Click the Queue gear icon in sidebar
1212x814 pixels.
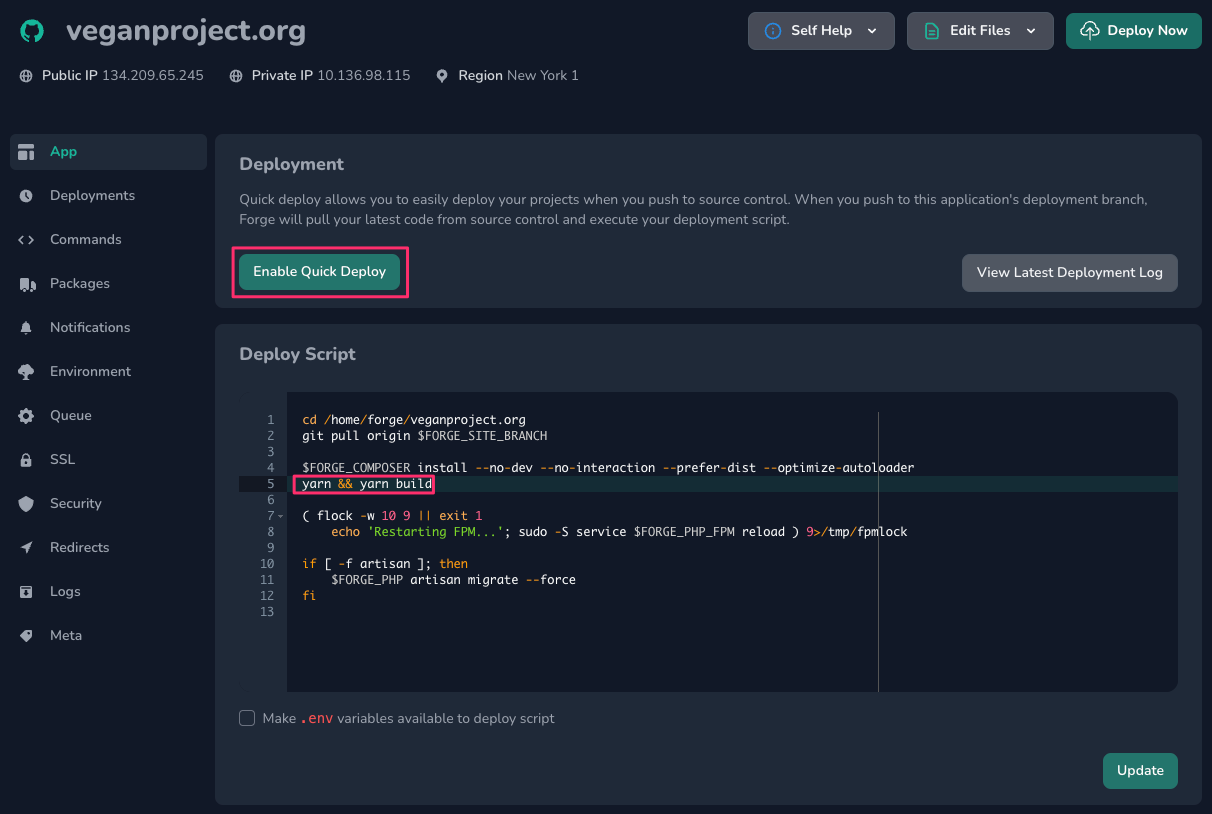25,415
